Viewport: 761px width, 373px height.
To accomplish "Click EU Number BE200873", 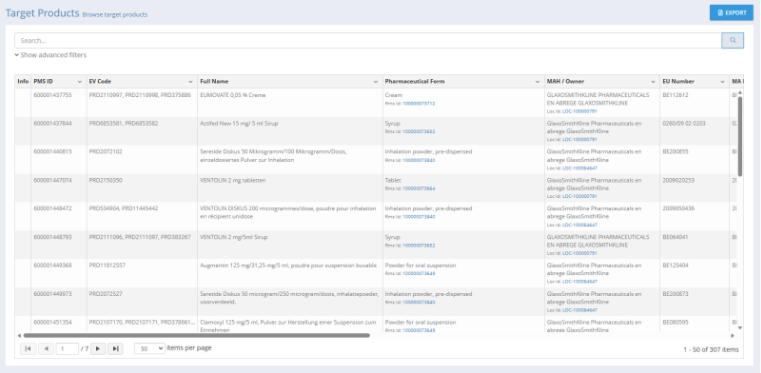I will pos(676,294).
